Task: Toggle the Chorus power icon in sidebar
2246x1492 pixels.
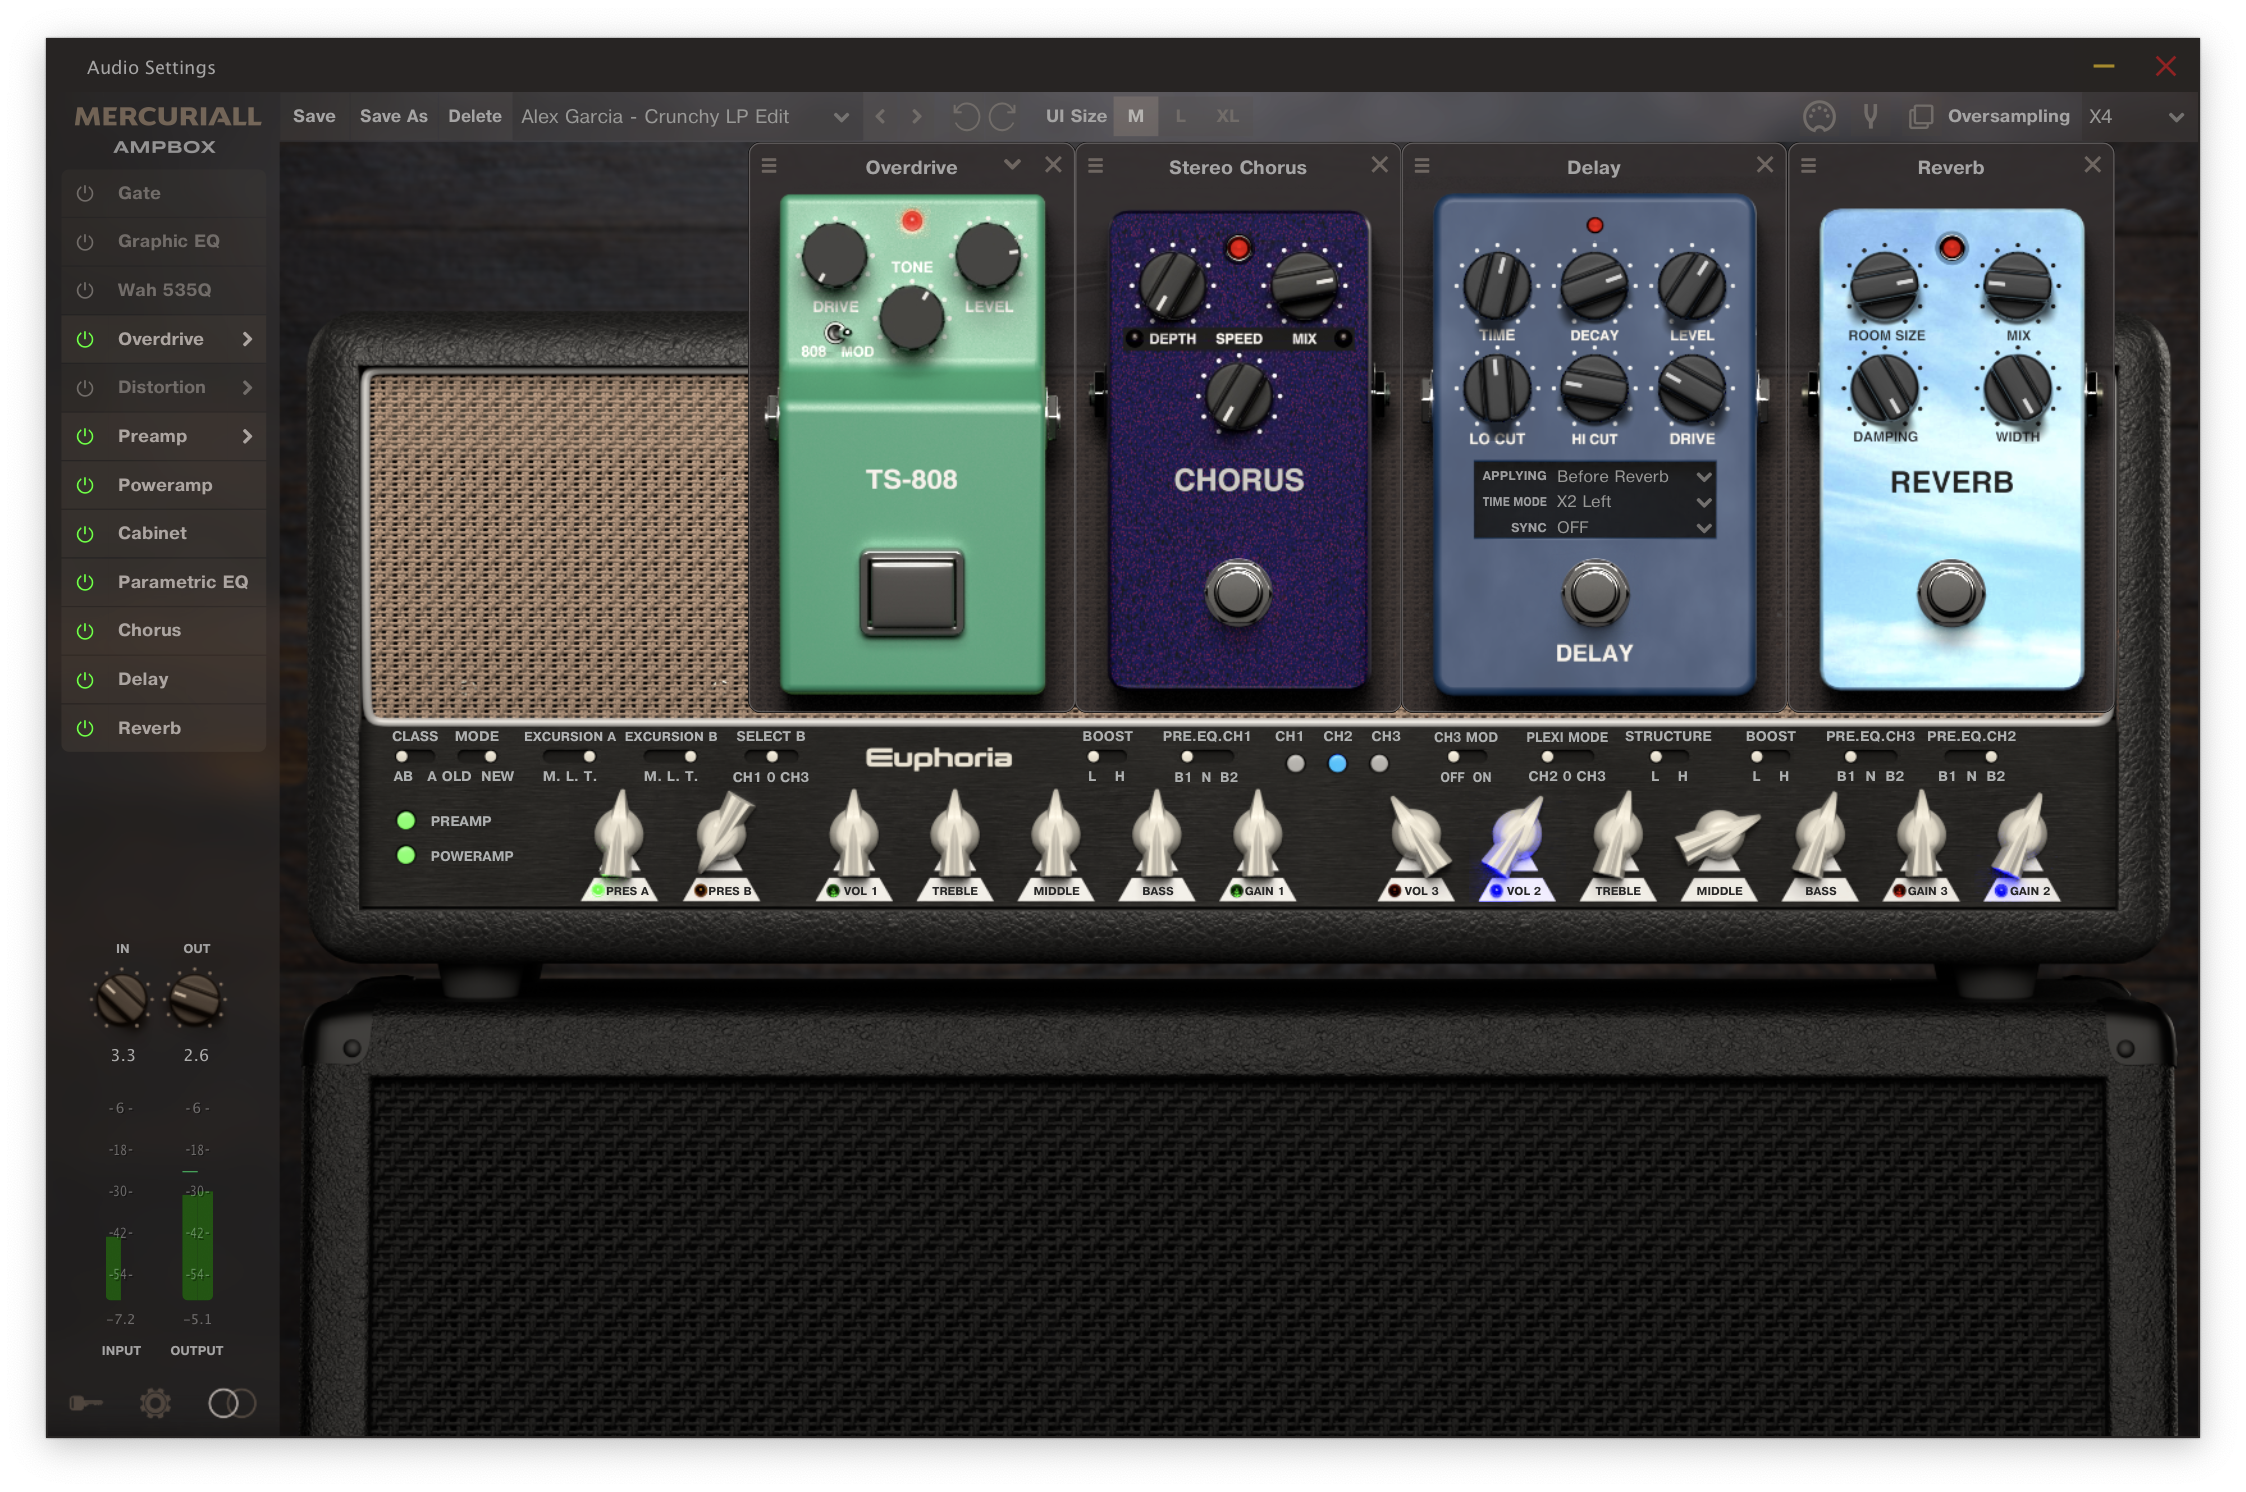Action: click(85, 630)
